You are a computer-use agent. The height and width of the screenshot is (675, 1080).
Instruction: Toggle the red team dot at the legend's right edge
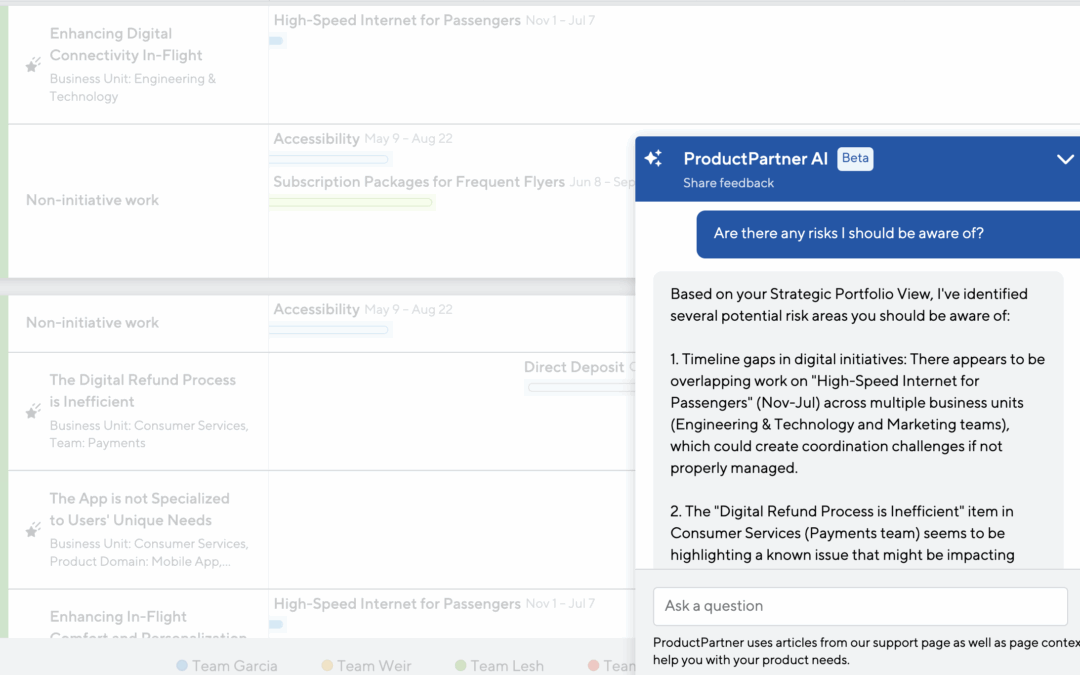point(595,665)
